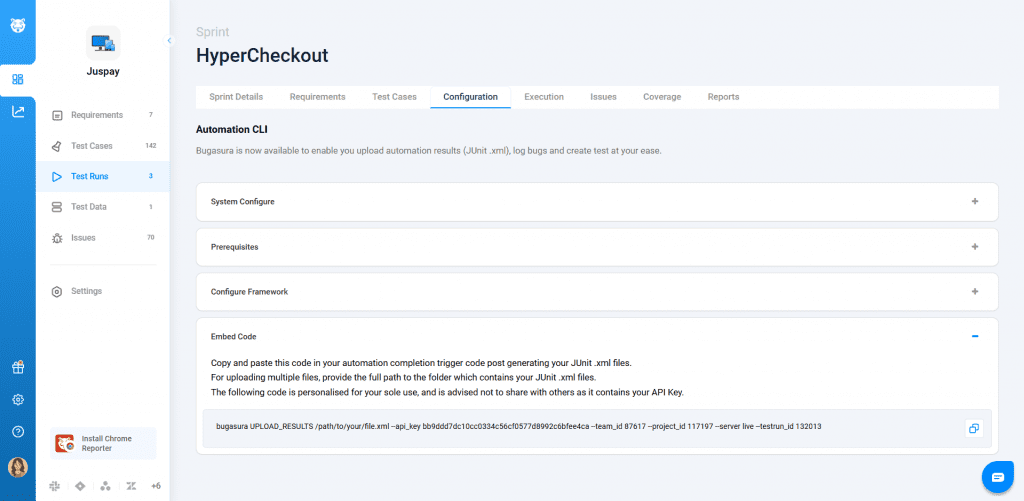Click the System Configure heading text
This screenshot has height=501, width=1024.
point(242,202)
